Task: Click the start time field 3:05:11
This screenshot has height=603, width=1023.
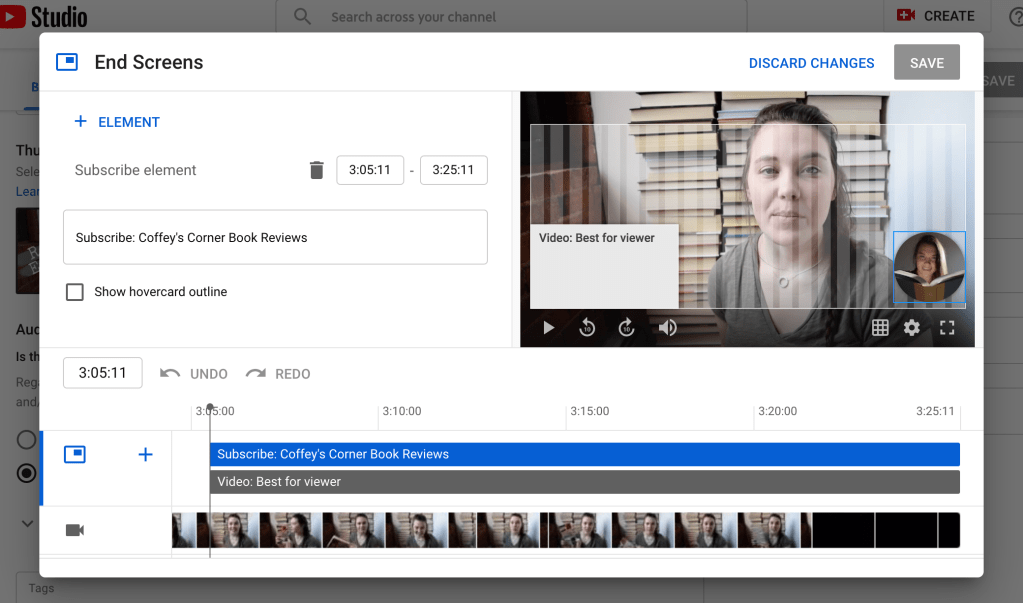Action: pos(370,170)
